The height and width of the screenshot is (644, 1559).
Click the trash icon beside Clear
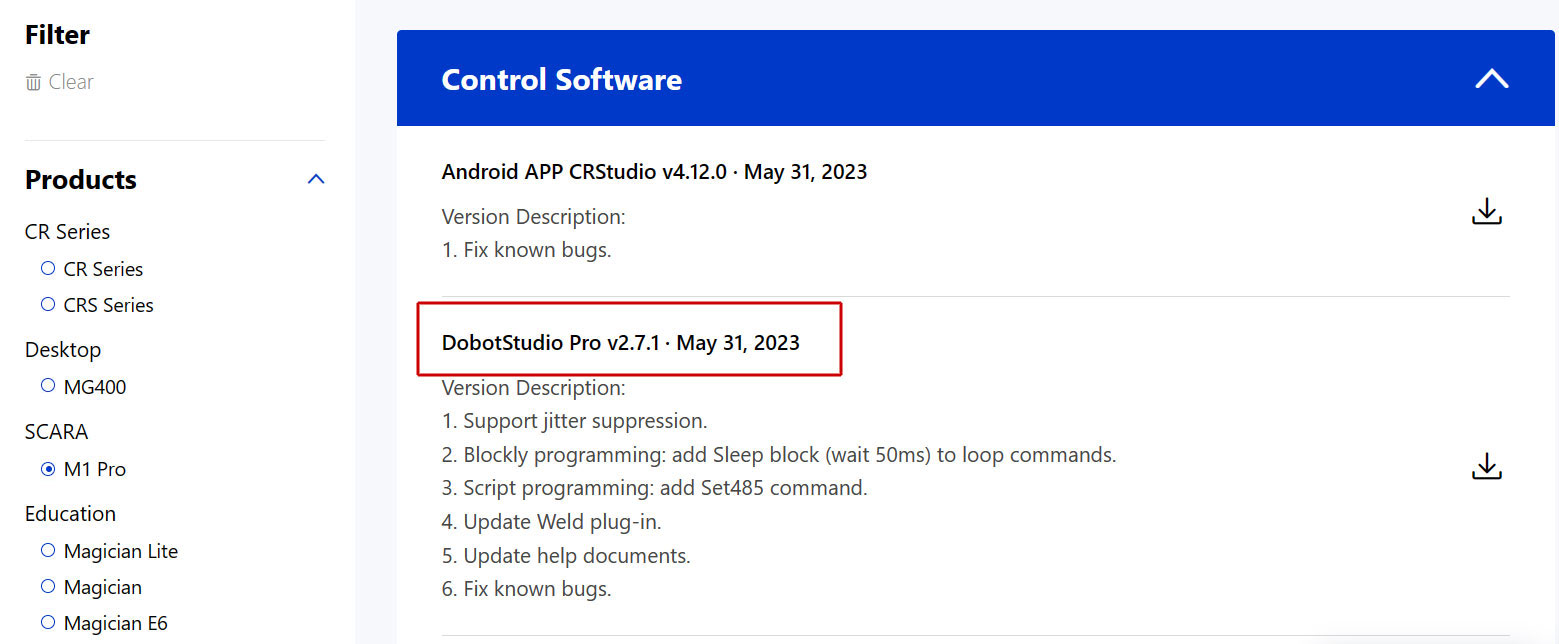pyautogui.click(x=34, y=82)
